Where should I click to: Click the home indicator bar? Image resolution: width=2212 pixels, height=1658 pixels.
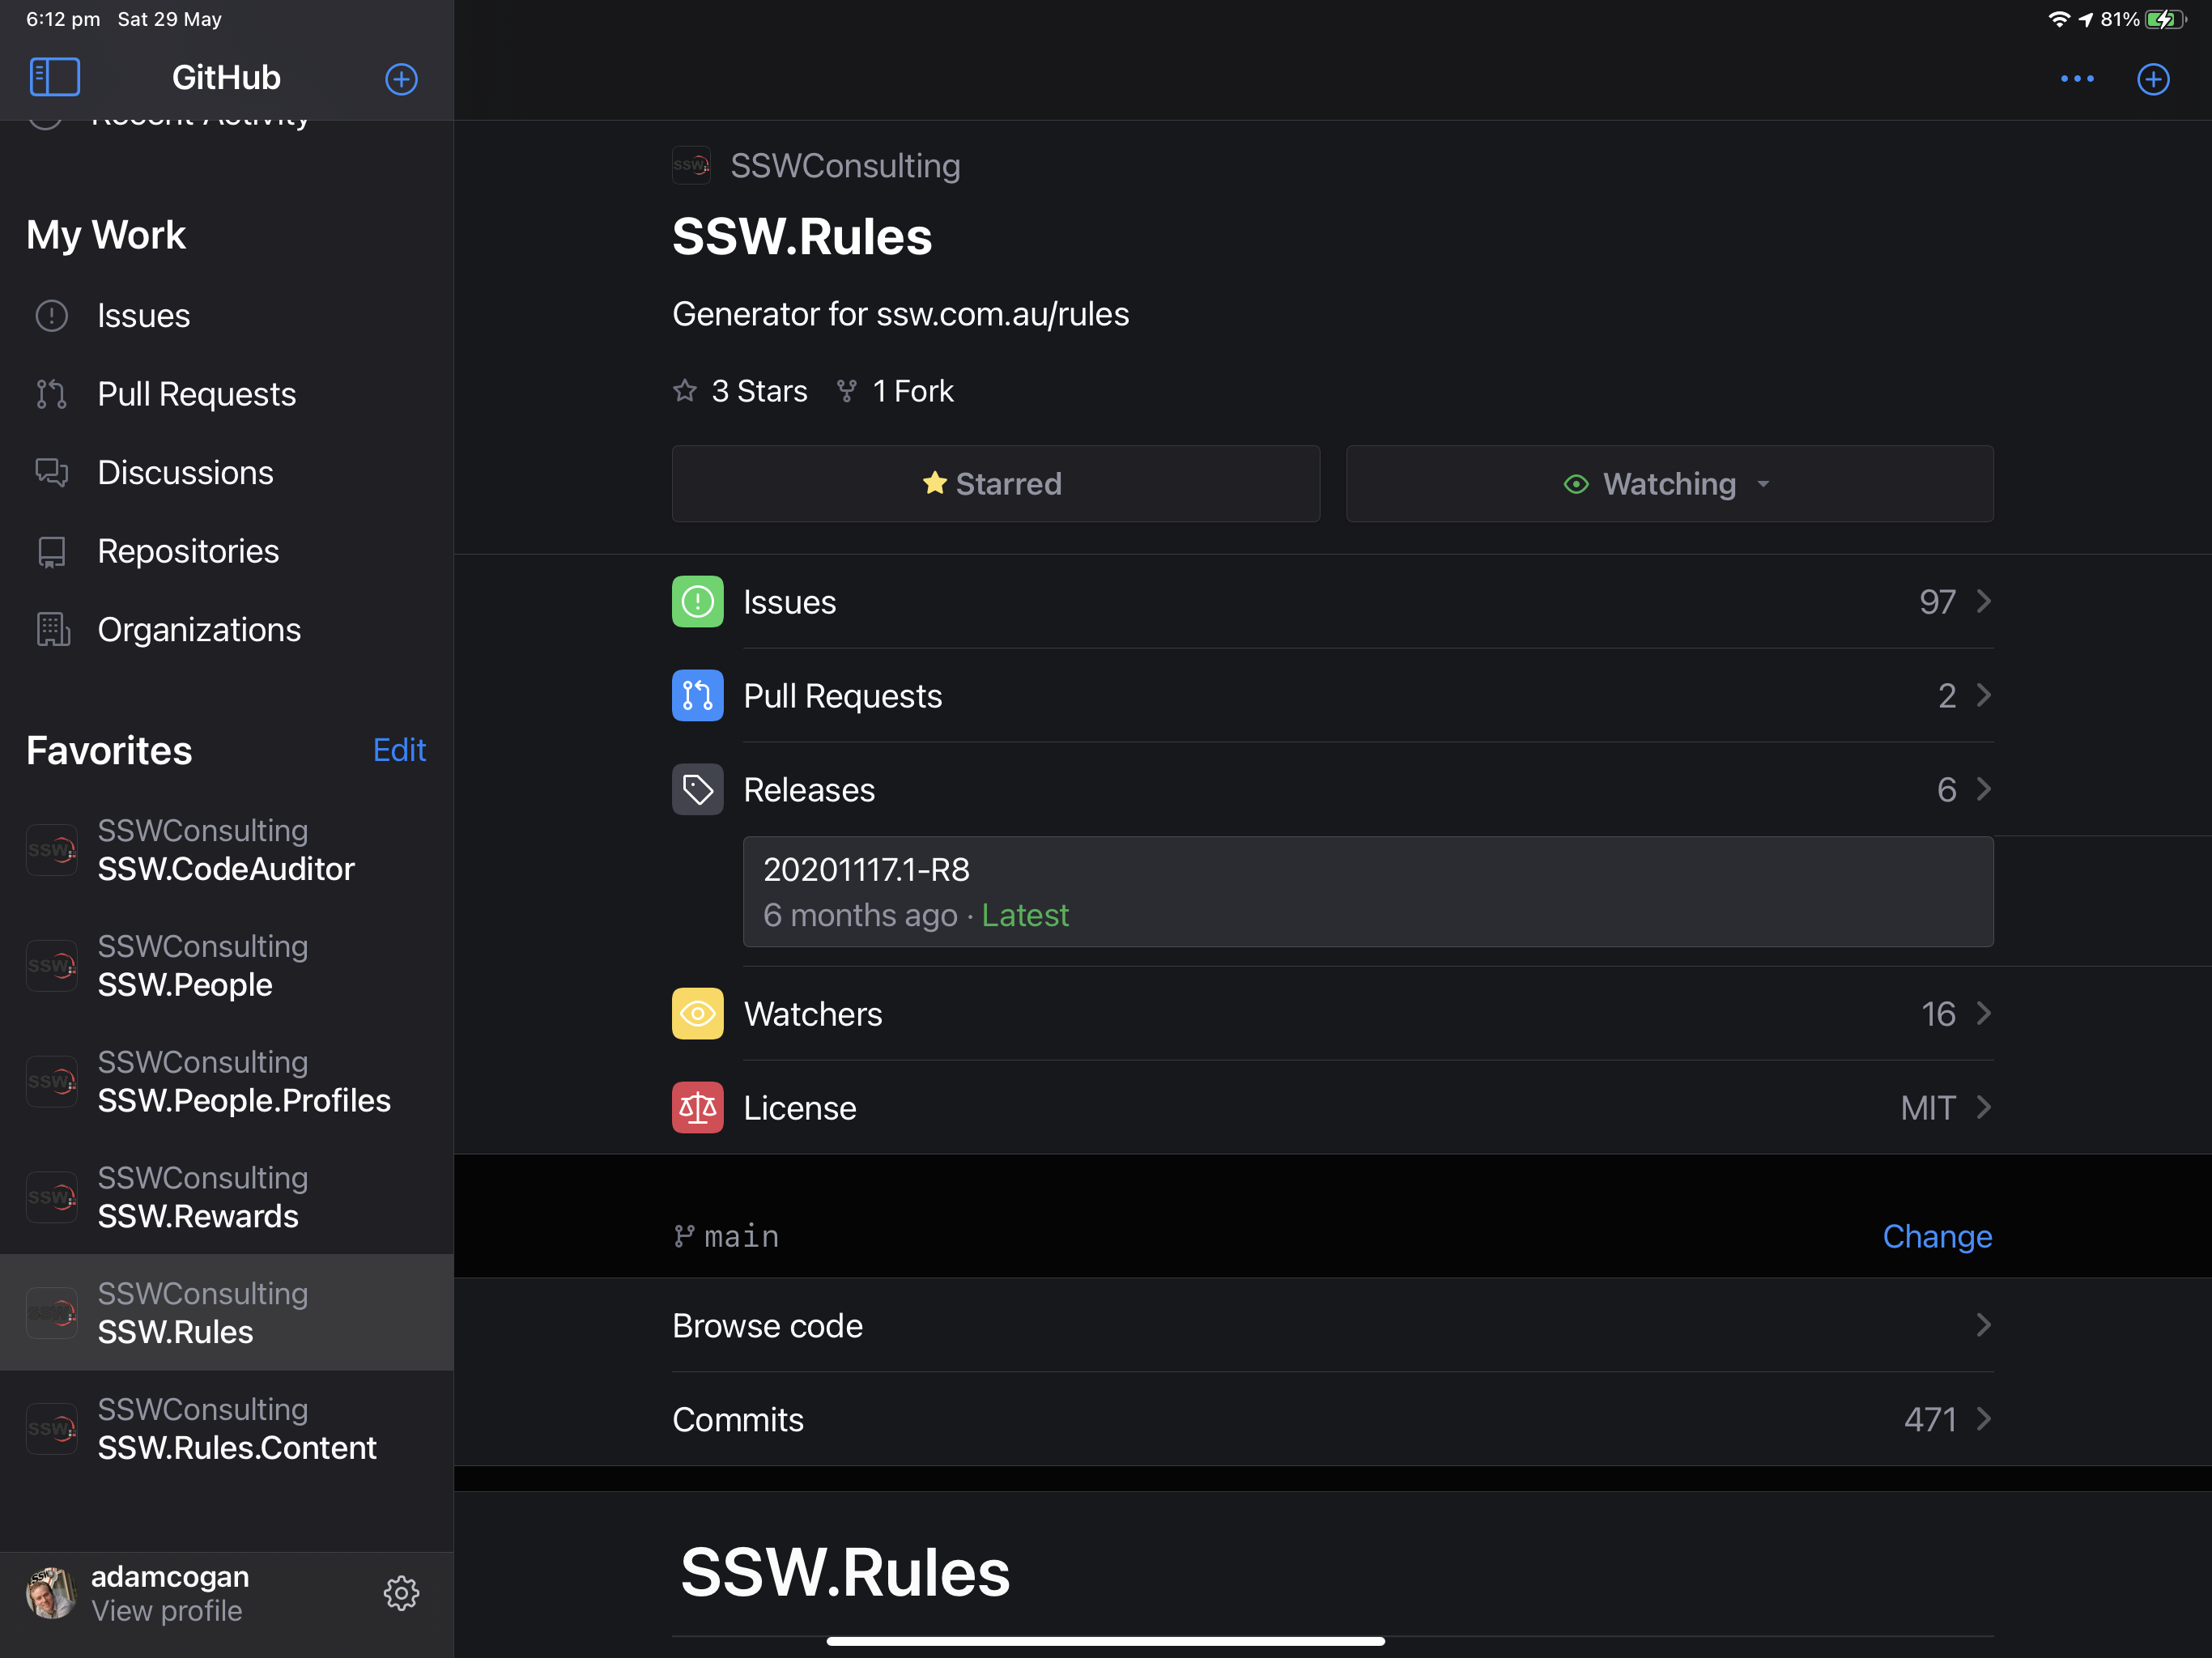pos(1105,1640)
